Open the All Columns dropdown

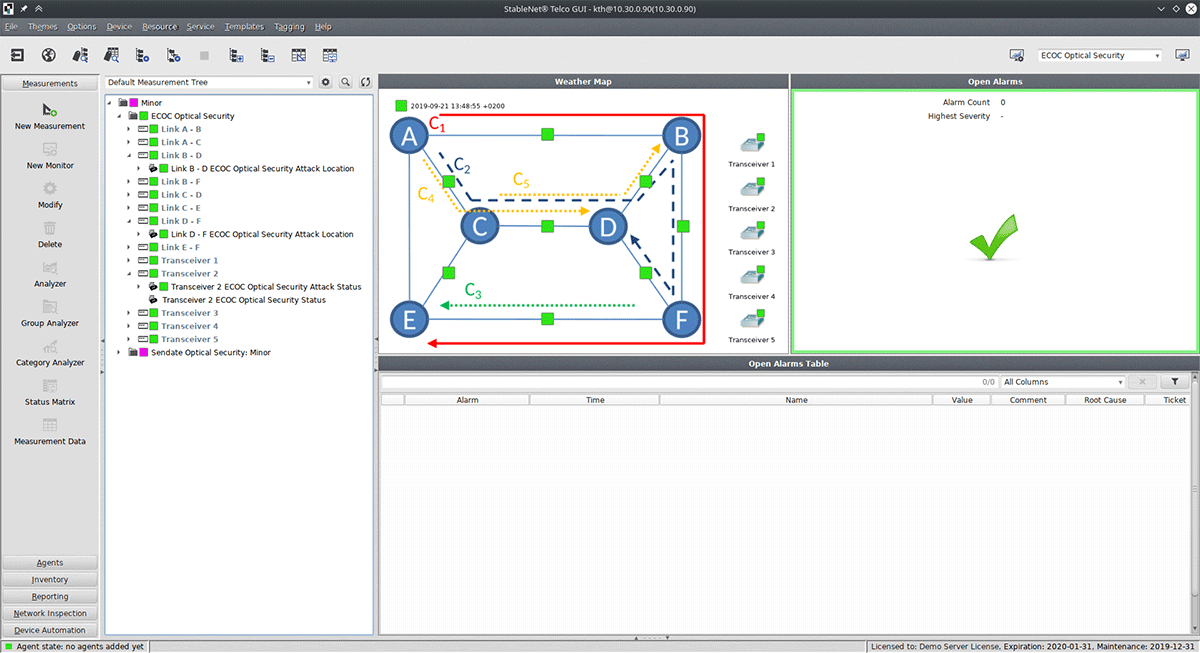(1063, 382)
